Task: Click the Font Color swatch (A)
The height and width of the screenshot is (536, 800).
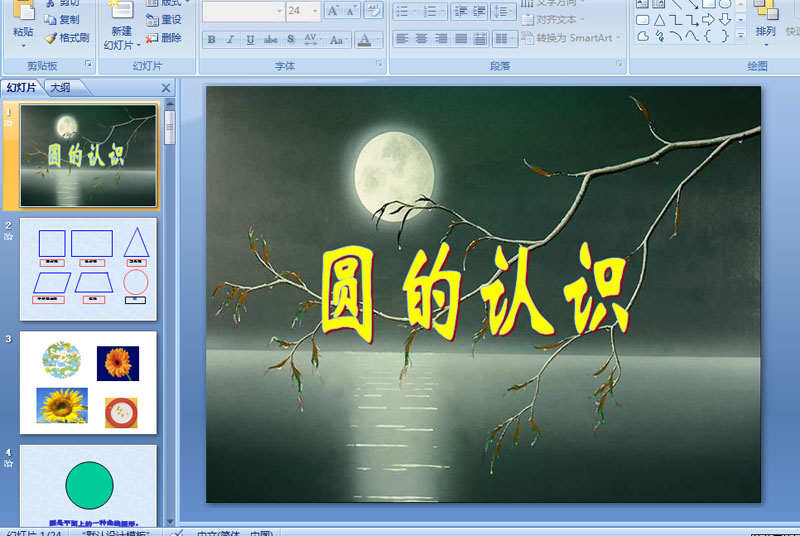Action: click(364, 39)
